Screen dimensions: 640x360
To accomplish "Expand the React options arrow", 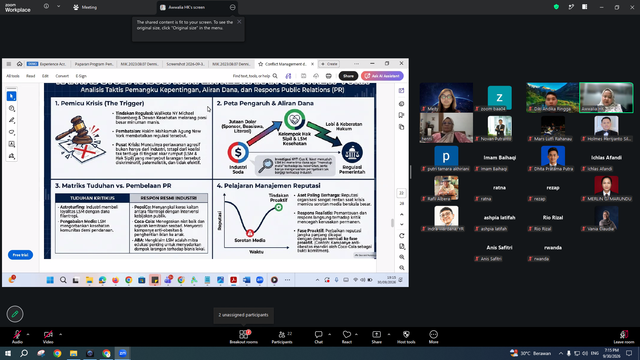I will pyautogui.click(x=356, y=334).
